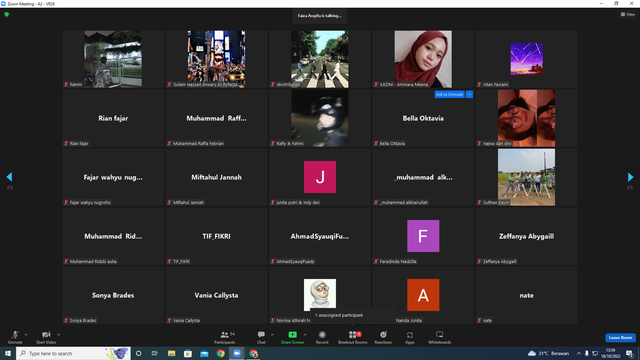Open the notification center icon
This screenshot has width=640, height=360.
629,353
